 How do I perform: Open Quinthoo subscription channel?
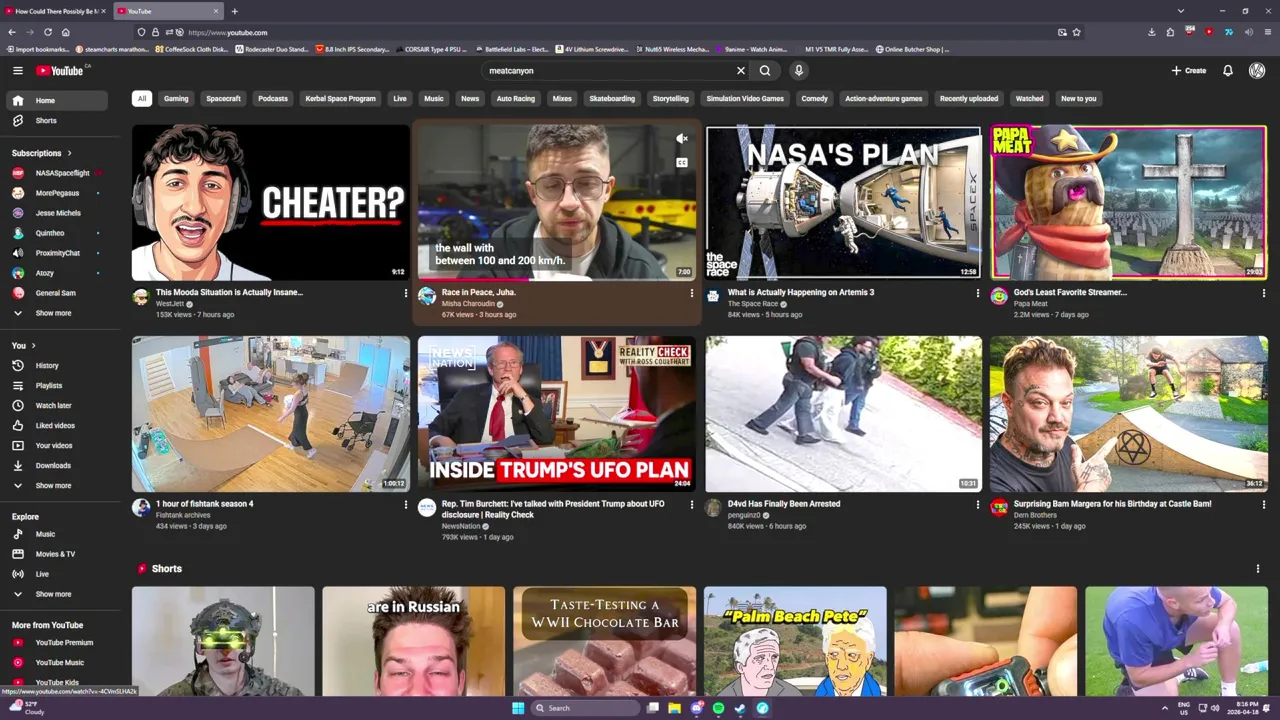pos(57,233)
